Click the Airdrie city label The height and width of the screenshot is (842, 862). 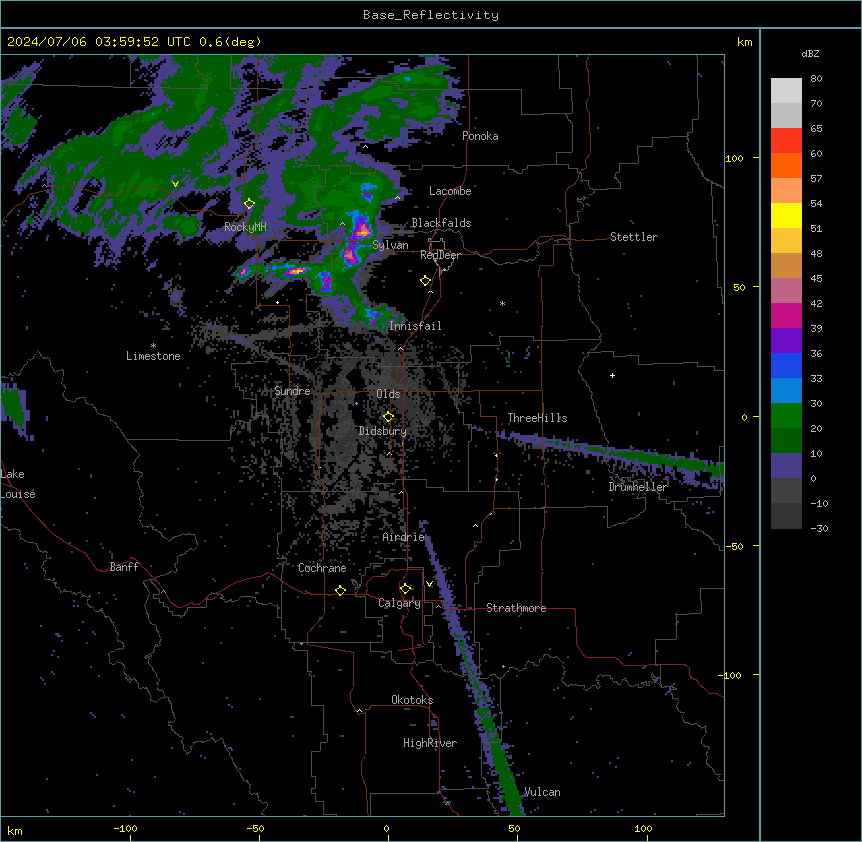(x=403, y=537)
